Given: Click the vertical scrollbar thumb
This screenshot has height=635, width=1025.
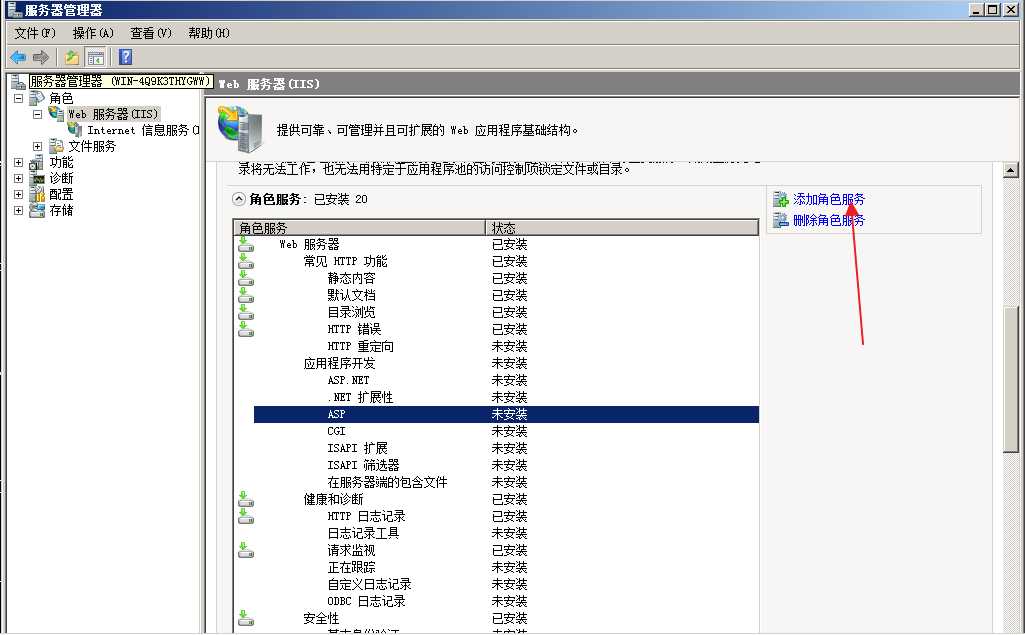Looking at the screenshot, I should click(1011, 377).
